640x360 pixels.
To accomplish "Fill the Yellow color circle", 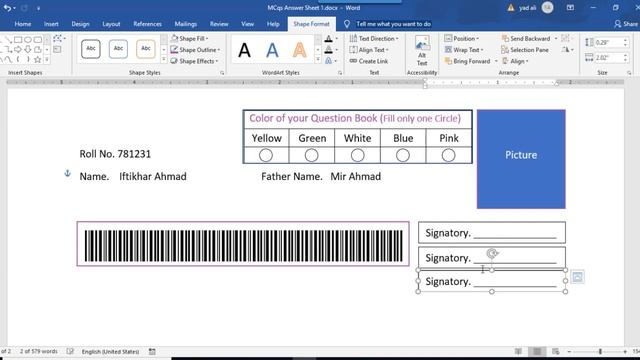I will [x=266, y=156].
